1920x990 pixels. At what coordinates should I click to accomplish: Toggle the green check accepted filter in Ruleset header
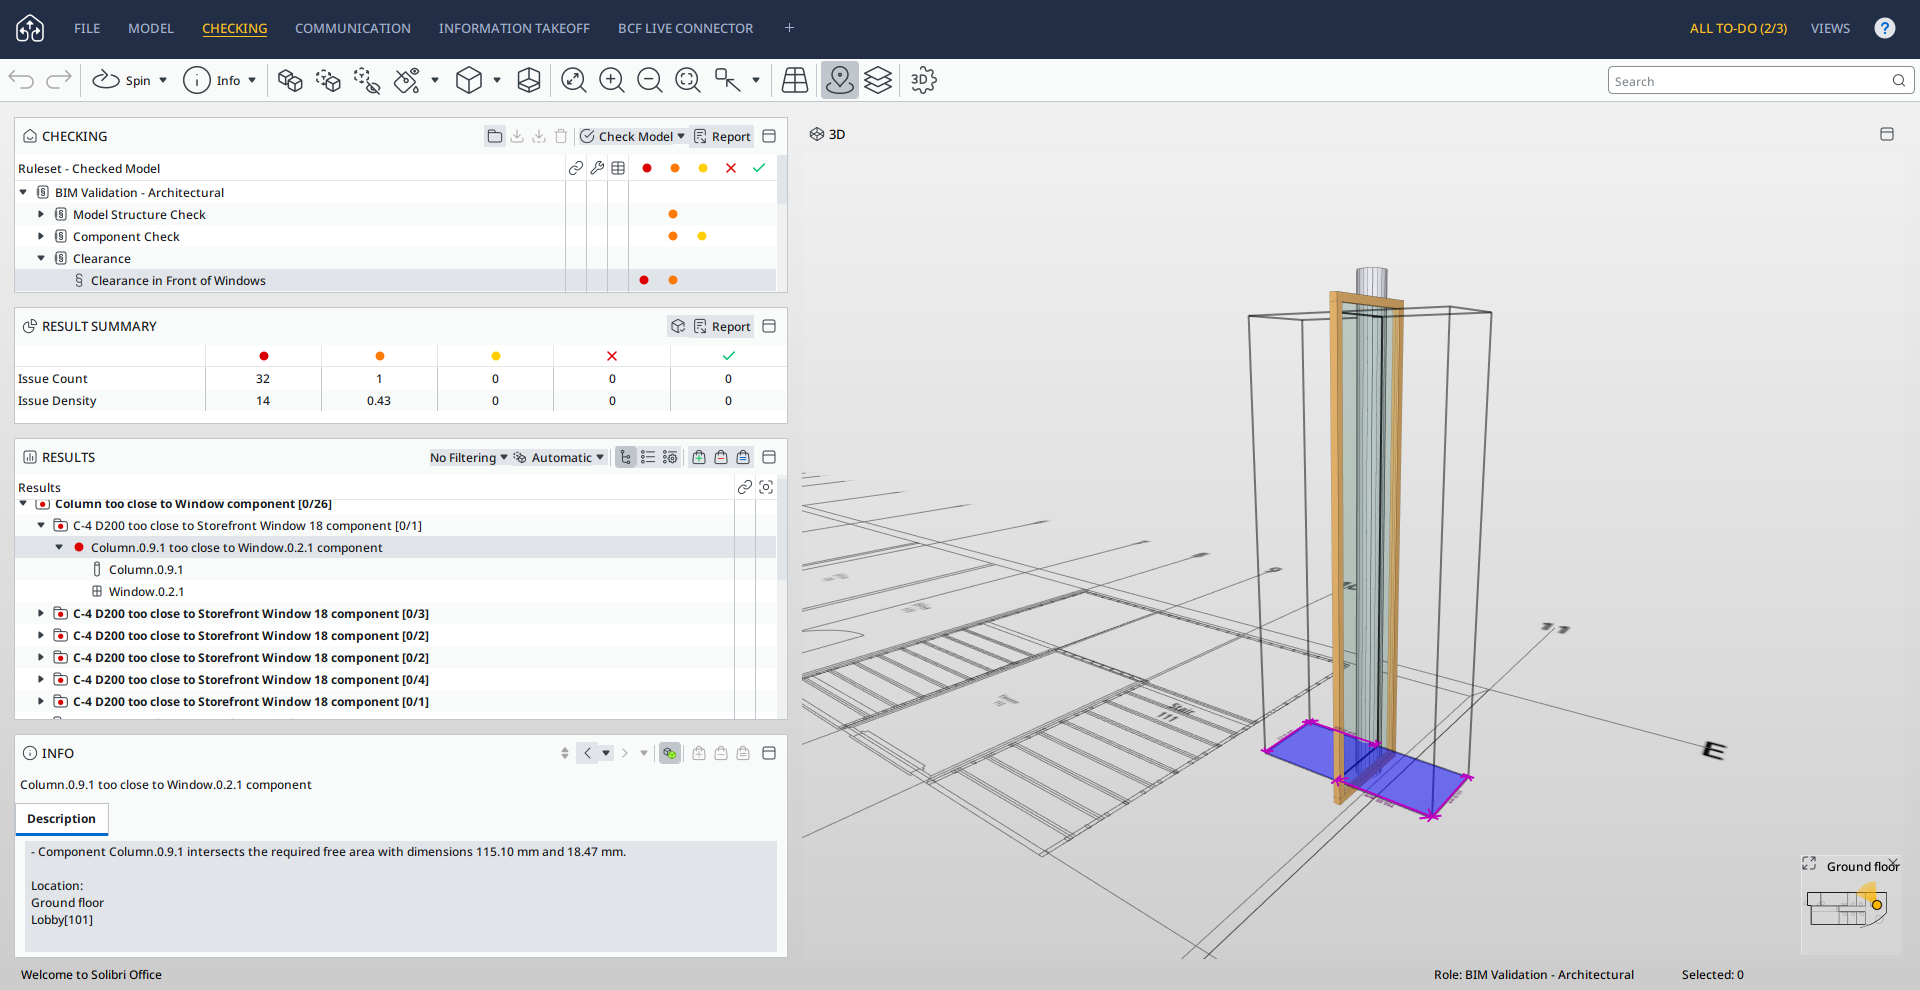(x=759, y=168)
